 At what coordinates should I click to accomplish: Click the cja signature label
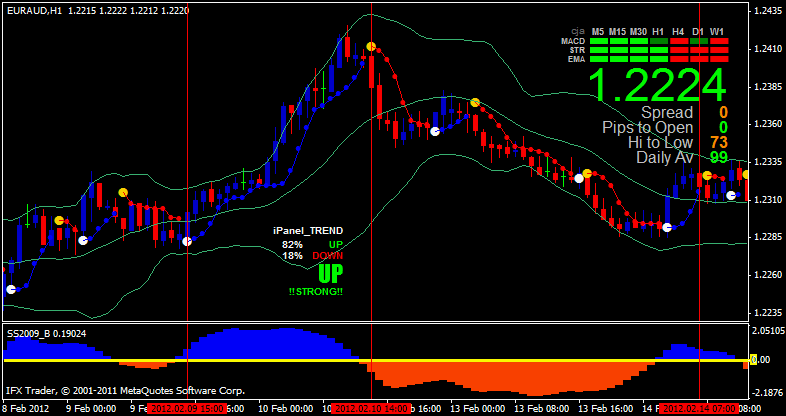pos(578,31)
